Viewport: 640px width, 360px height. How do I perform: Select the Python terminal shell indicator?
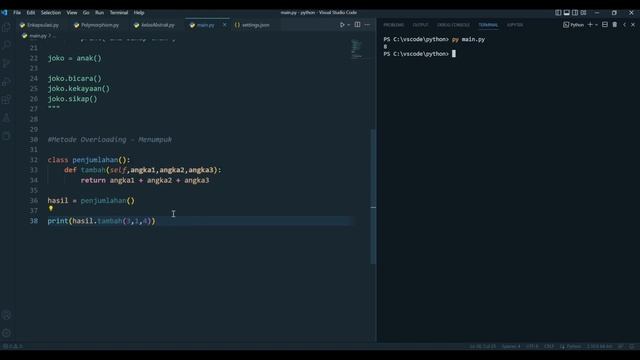click(573, 25)
